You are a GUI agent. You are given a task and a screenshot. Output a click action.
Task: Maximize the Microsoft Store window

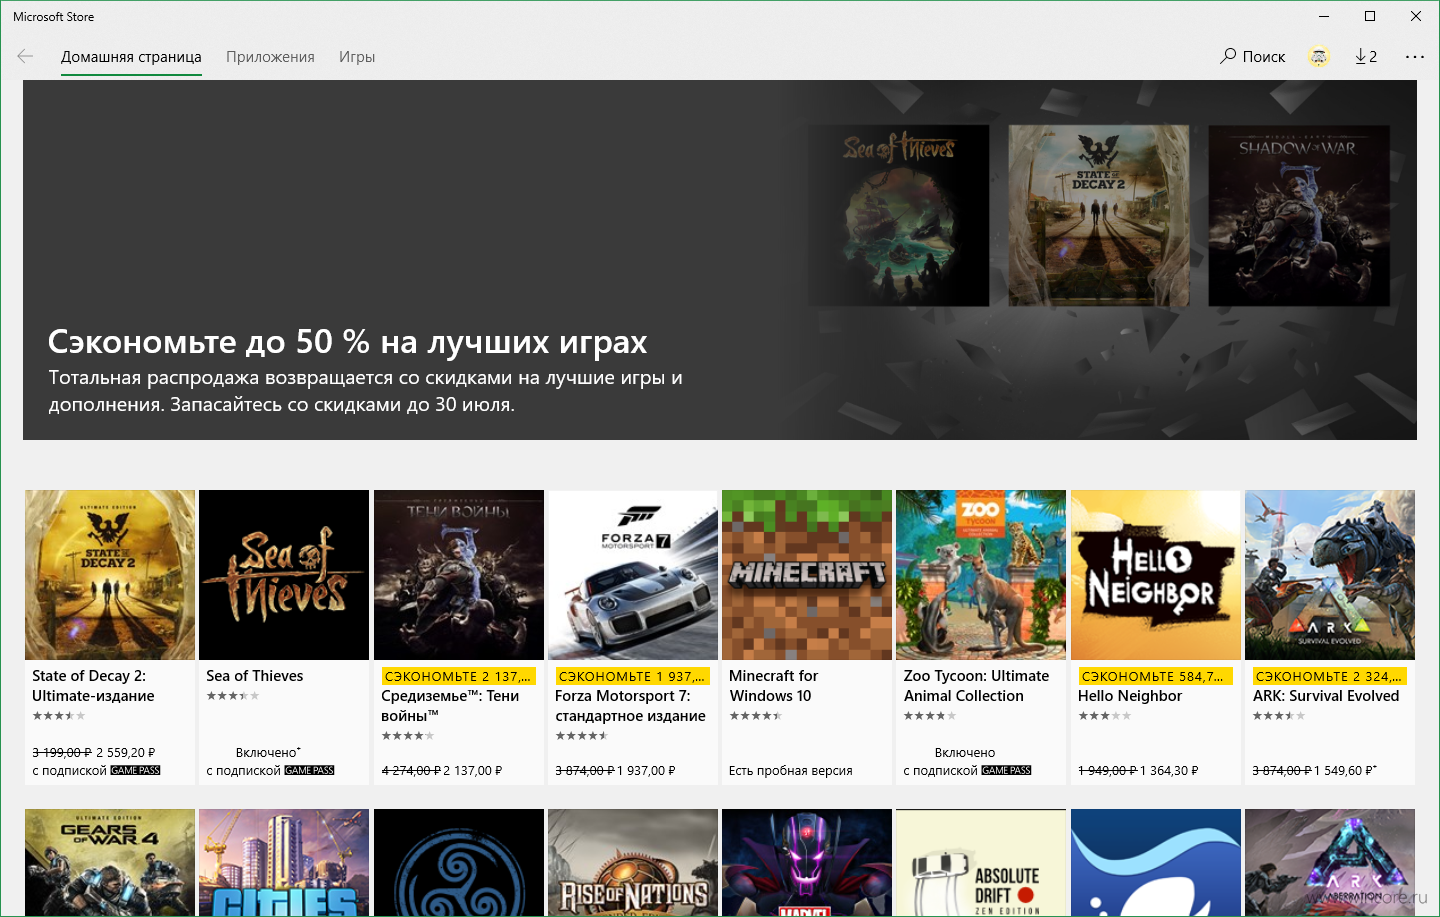(1370, 16)
